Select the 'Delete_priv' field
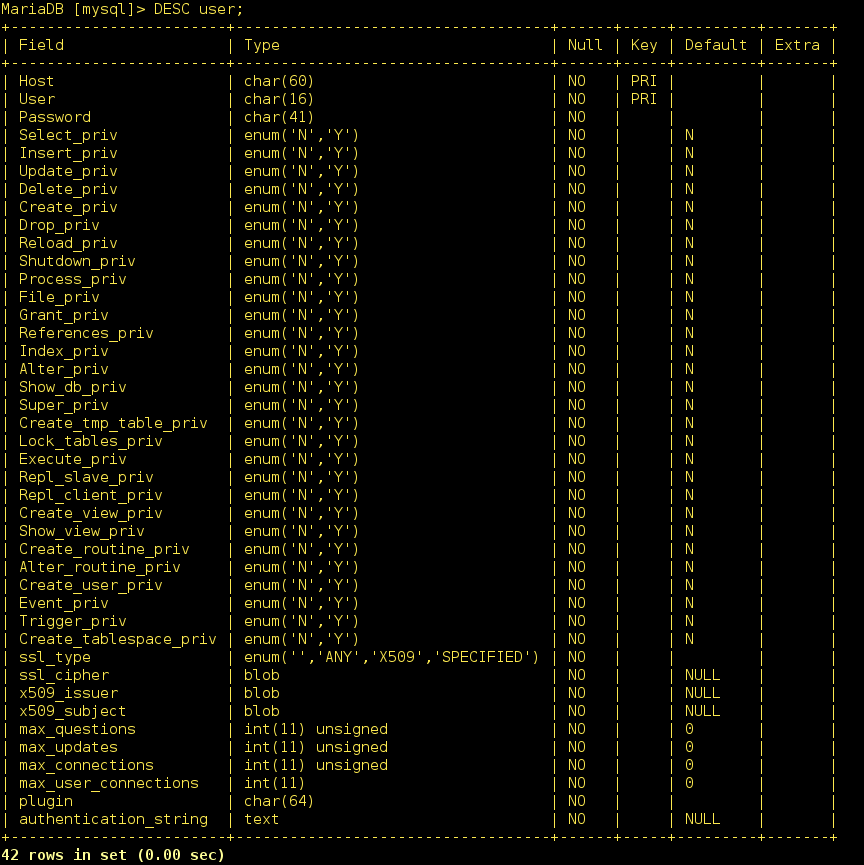This screenshot has width=864, height=865. pyautogui.click(x=68, y=189)
